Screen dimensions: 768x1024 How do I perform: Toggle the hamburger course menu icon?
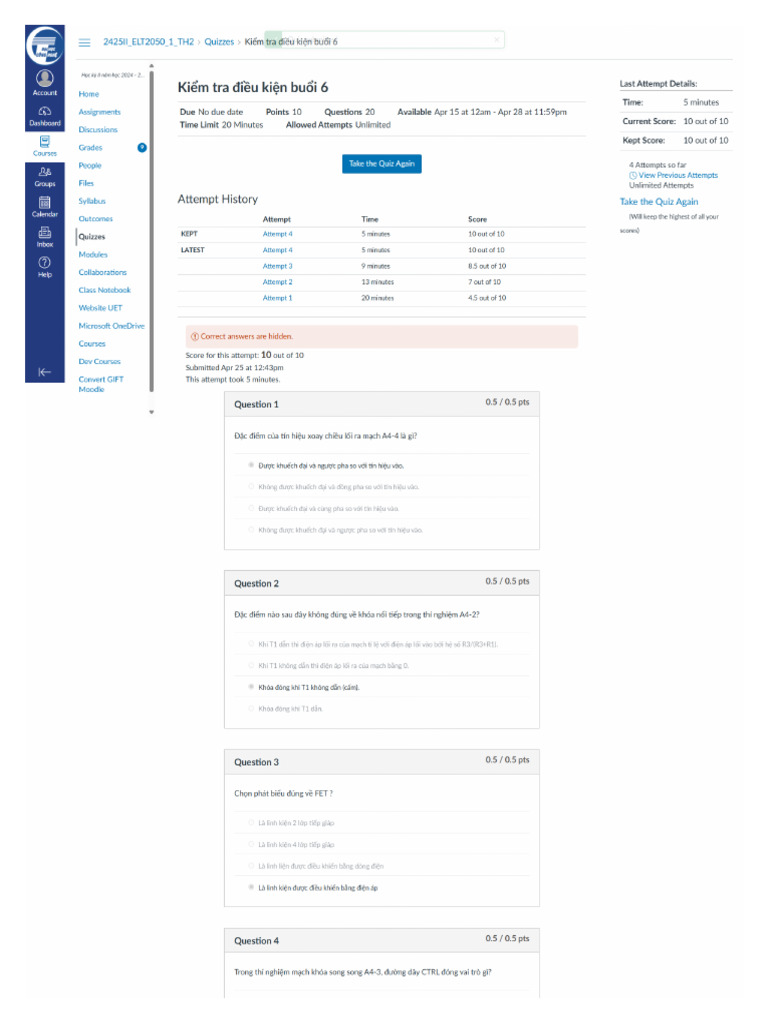84,42
